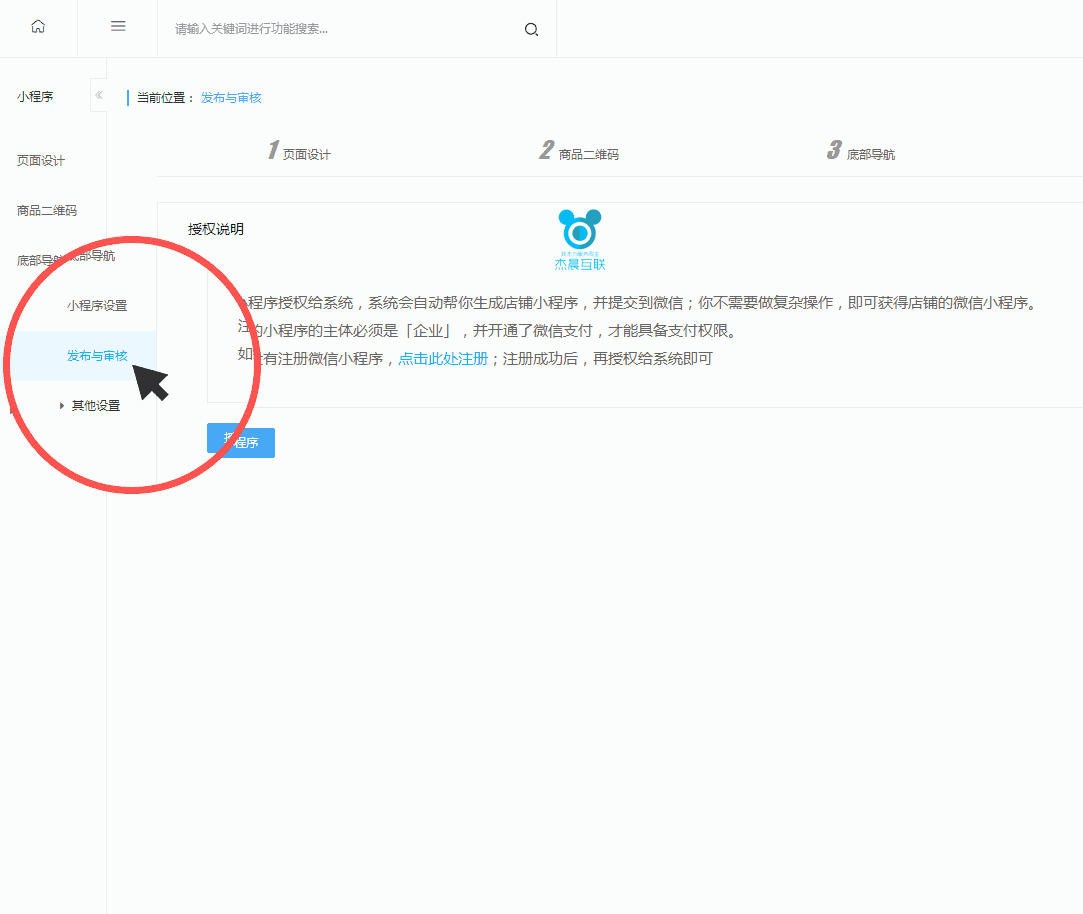Click the step 3 底部导航 indicator

click(x=861, y=152)
